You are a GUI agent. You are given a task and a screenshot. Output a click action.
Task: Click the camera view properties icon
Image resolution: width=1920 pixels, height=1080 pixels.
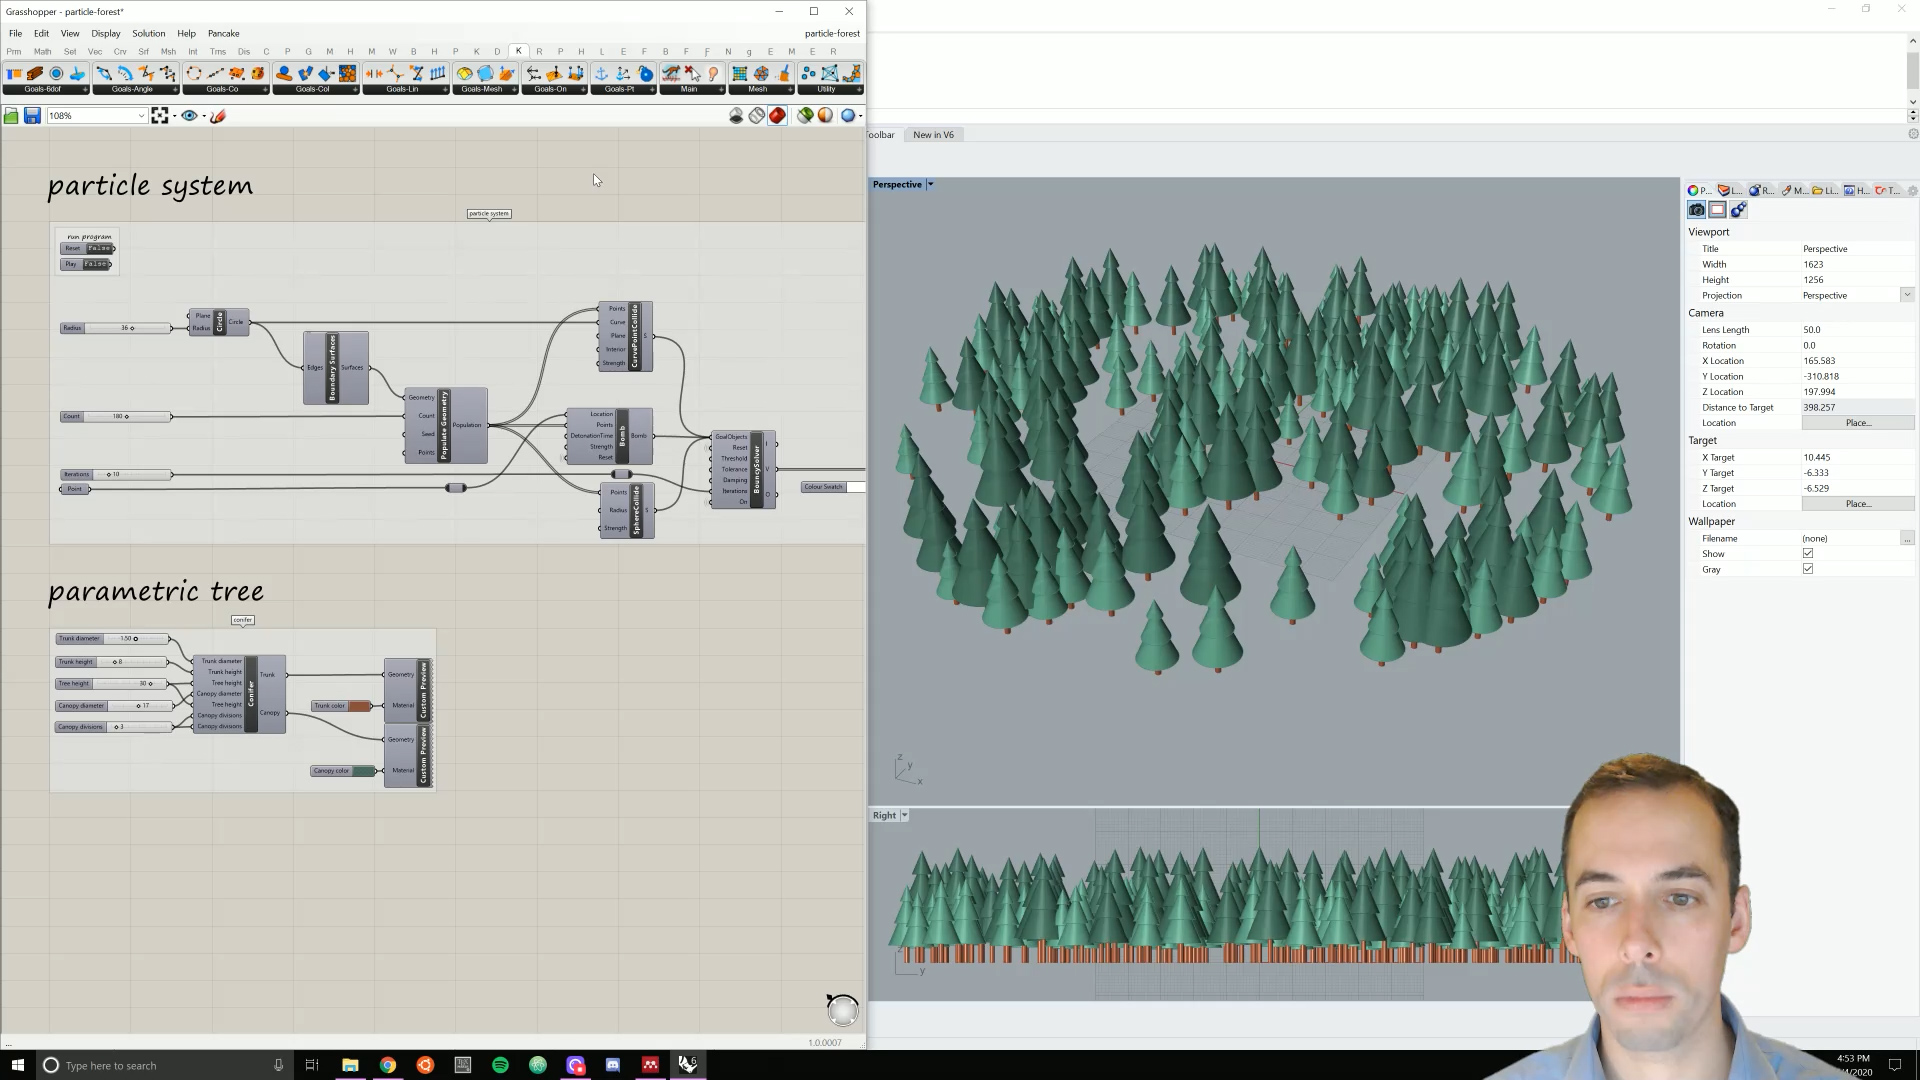(x=1696, y=210)
